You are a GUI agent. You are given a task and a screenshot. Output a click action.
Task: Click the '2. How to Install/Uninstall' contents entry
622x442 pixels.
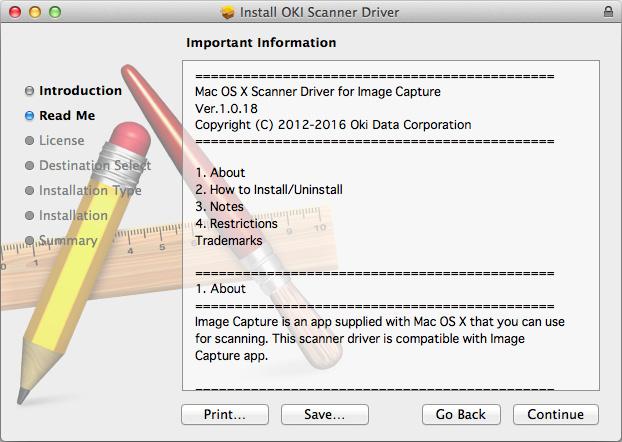(269, 189)
